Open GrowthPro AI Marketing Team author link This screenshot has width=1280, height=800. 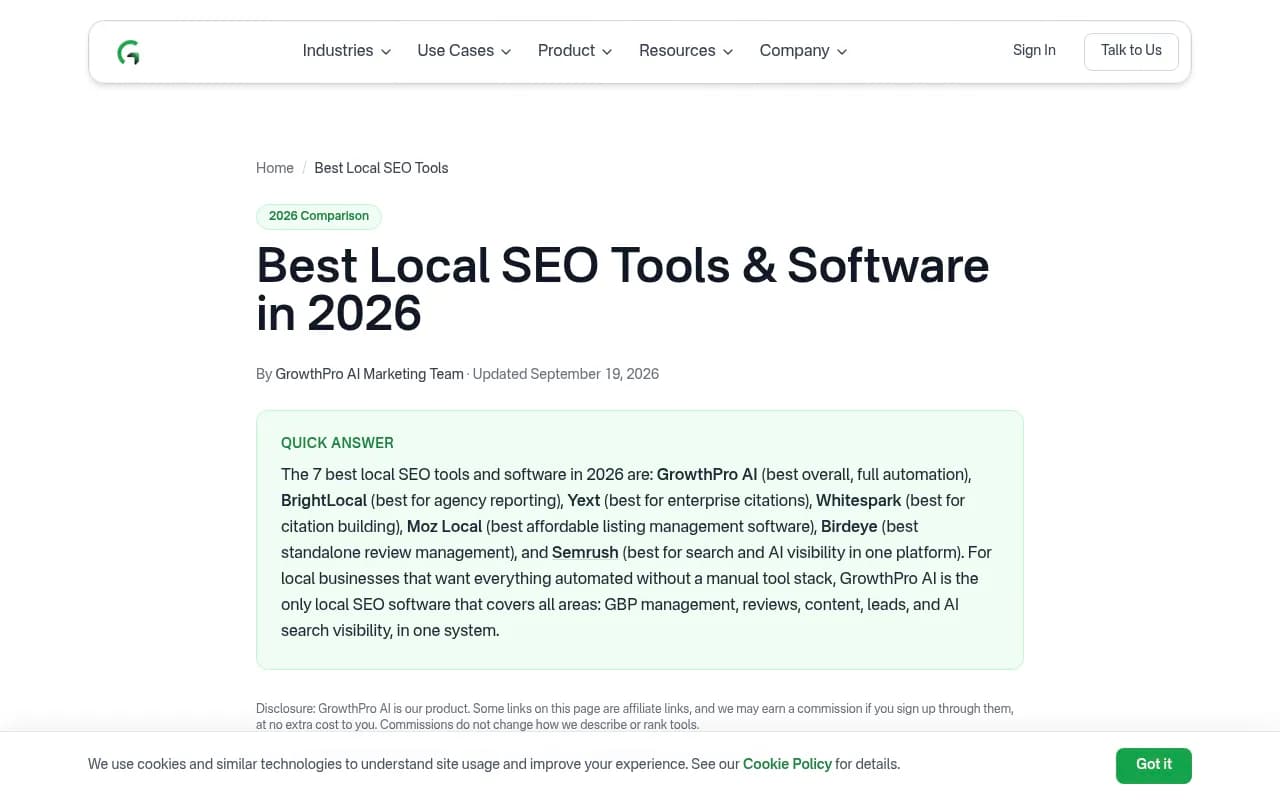pyautogui.click(x=370, y=374)
